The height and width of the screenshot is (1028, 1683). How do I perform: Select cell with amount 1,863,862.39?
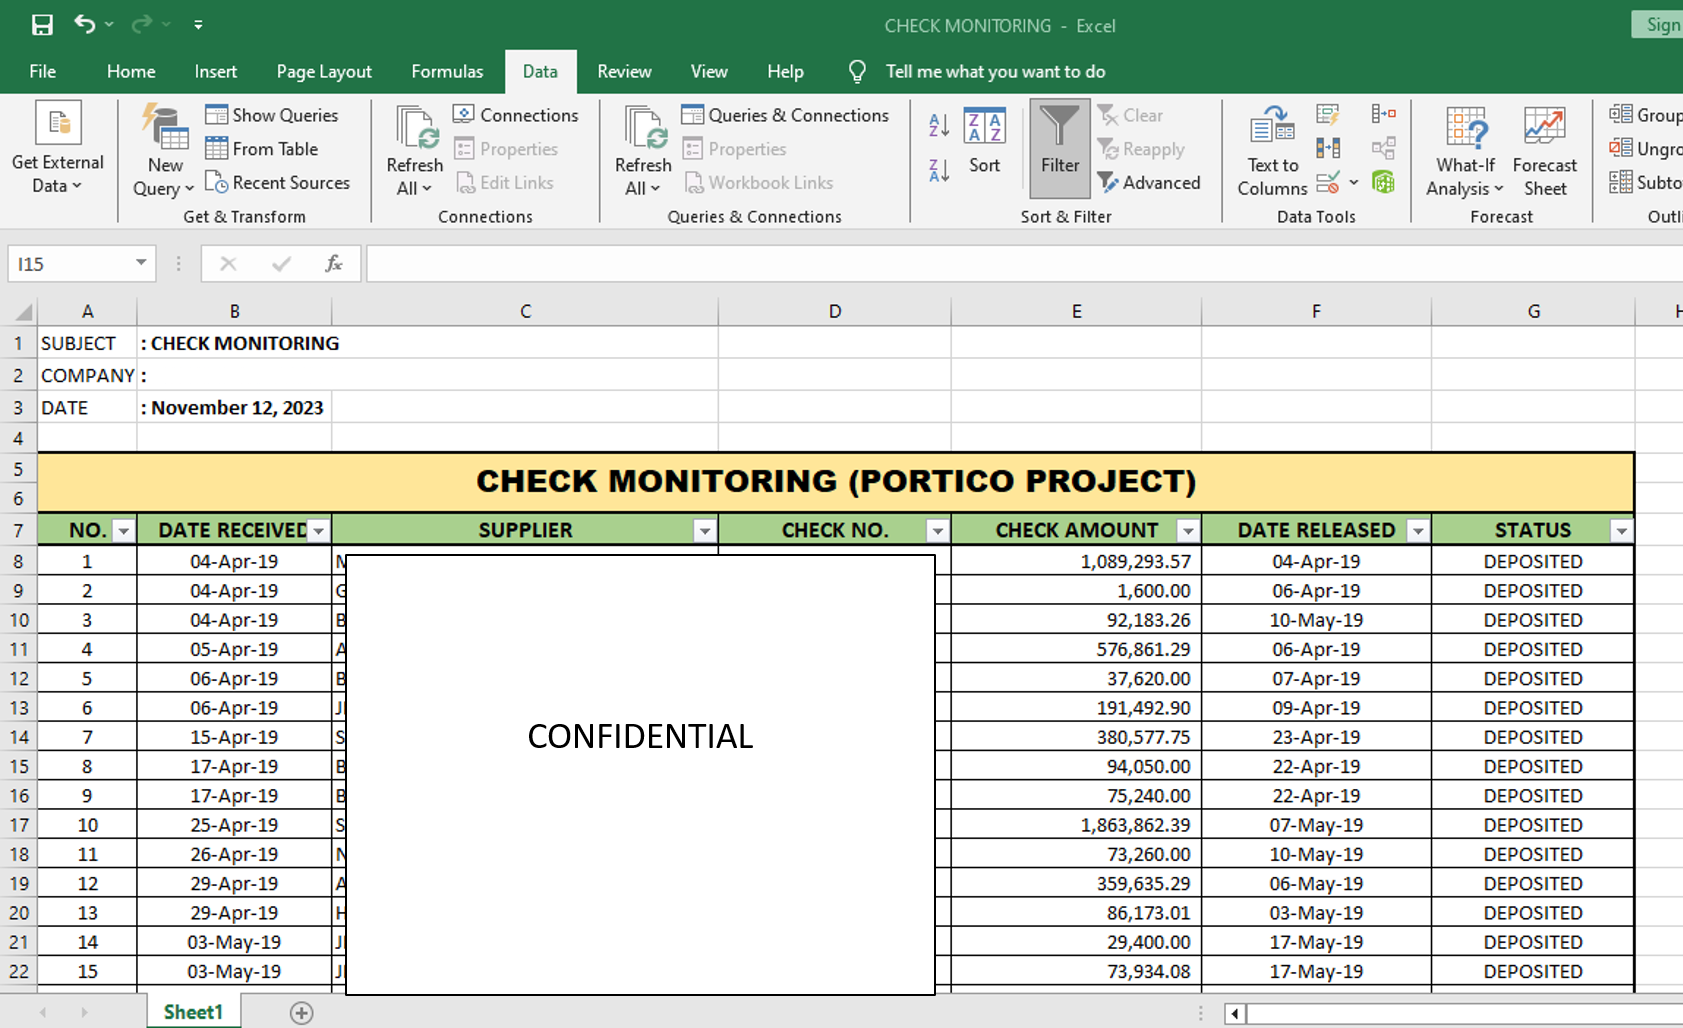point(1076,825)
